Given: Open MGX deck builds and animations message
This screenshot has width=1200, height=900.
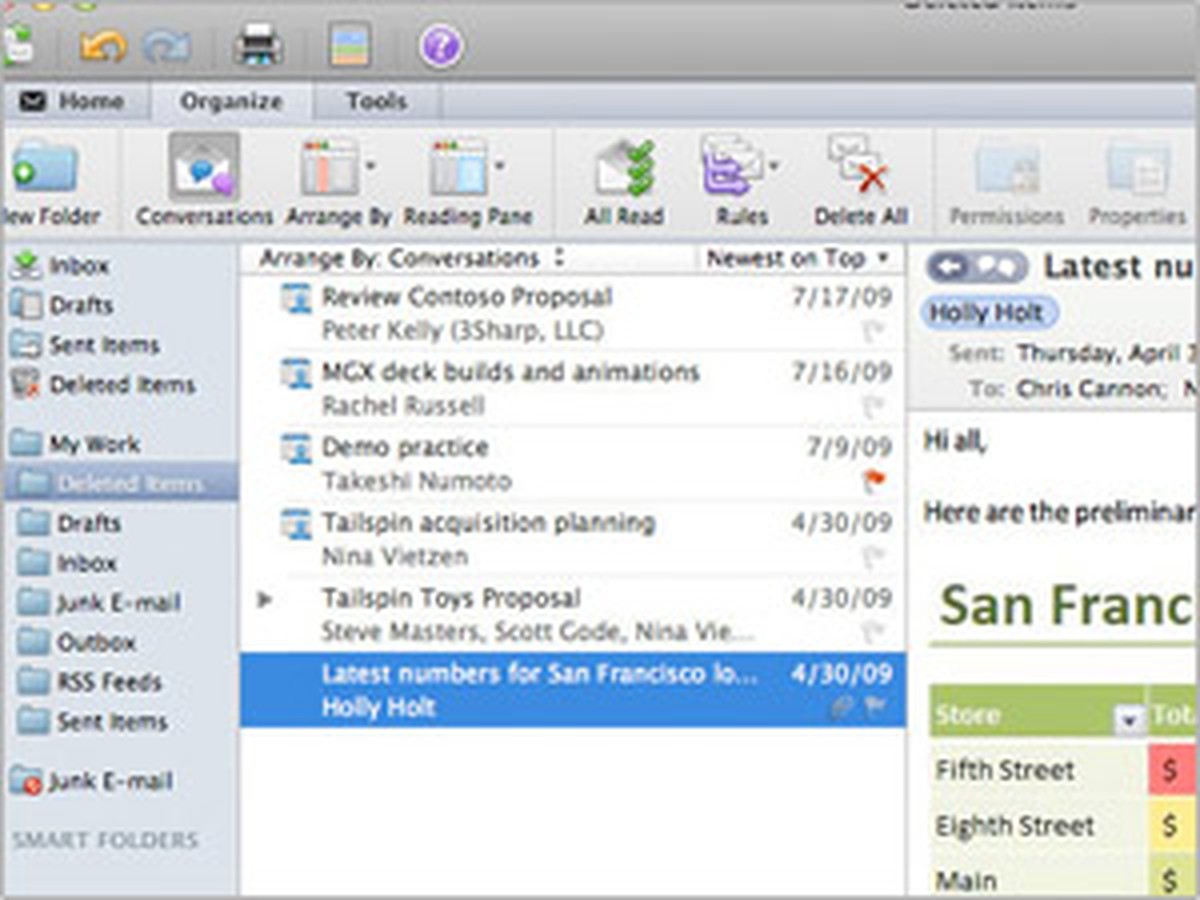Looking at the screenshot, I should coord(572,388).
